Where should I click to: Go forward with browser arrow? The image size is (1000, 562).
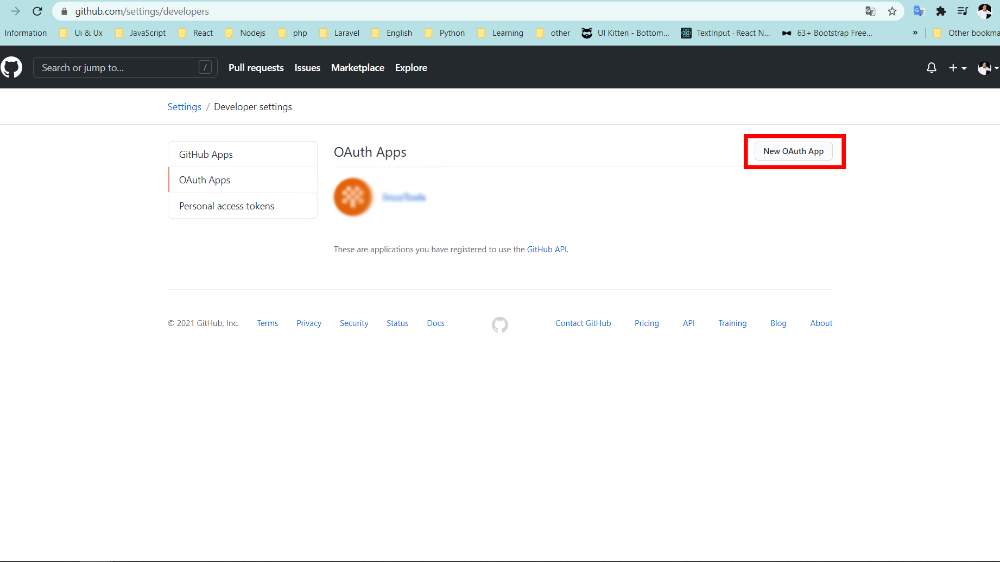click(x=15, y=11)
